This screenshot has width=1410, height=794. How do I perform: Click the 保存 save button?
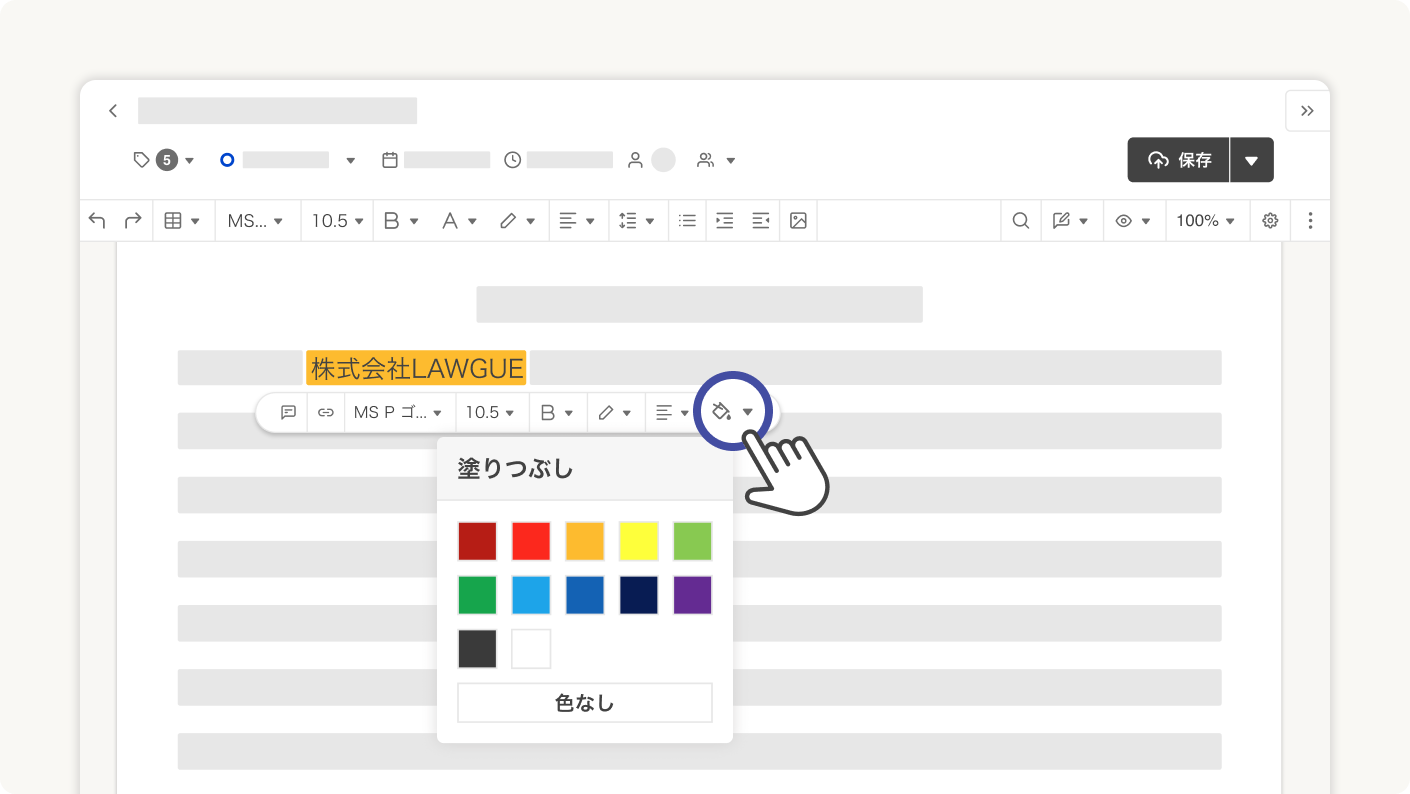point(1179,159)
